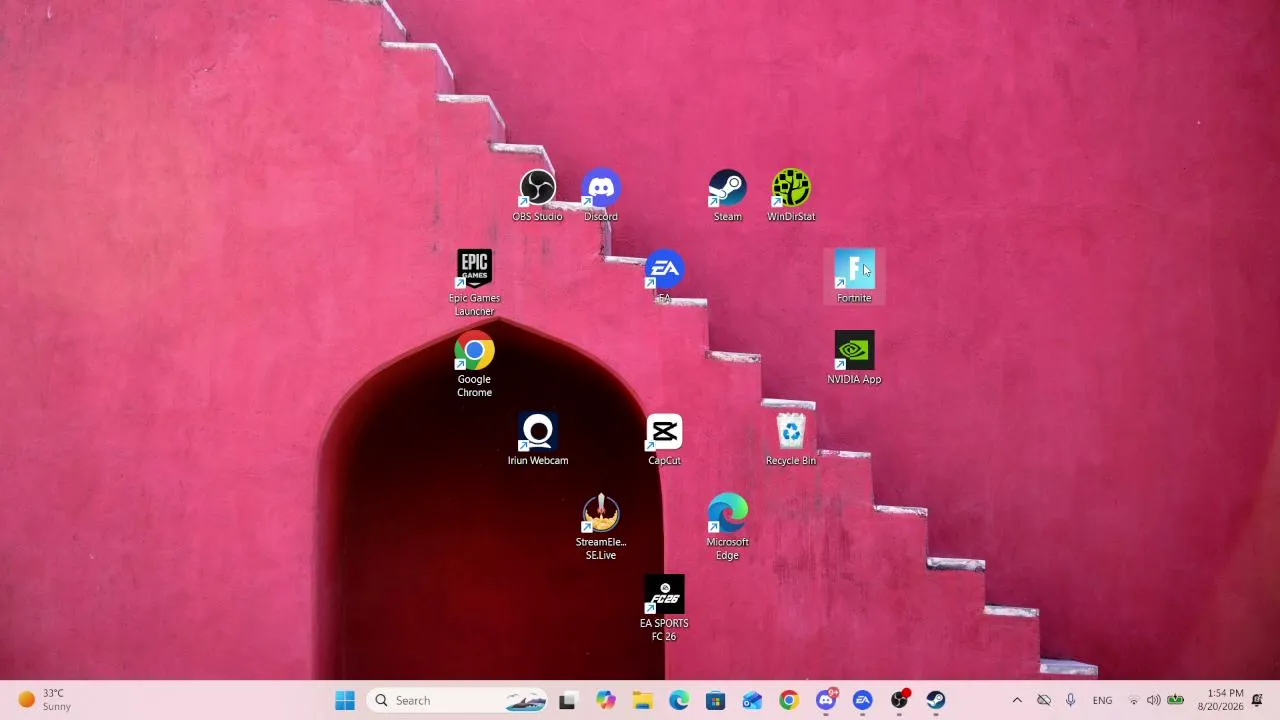
Task: Select the WinDirStat desktop shortcut
Action: pos(791,196)
